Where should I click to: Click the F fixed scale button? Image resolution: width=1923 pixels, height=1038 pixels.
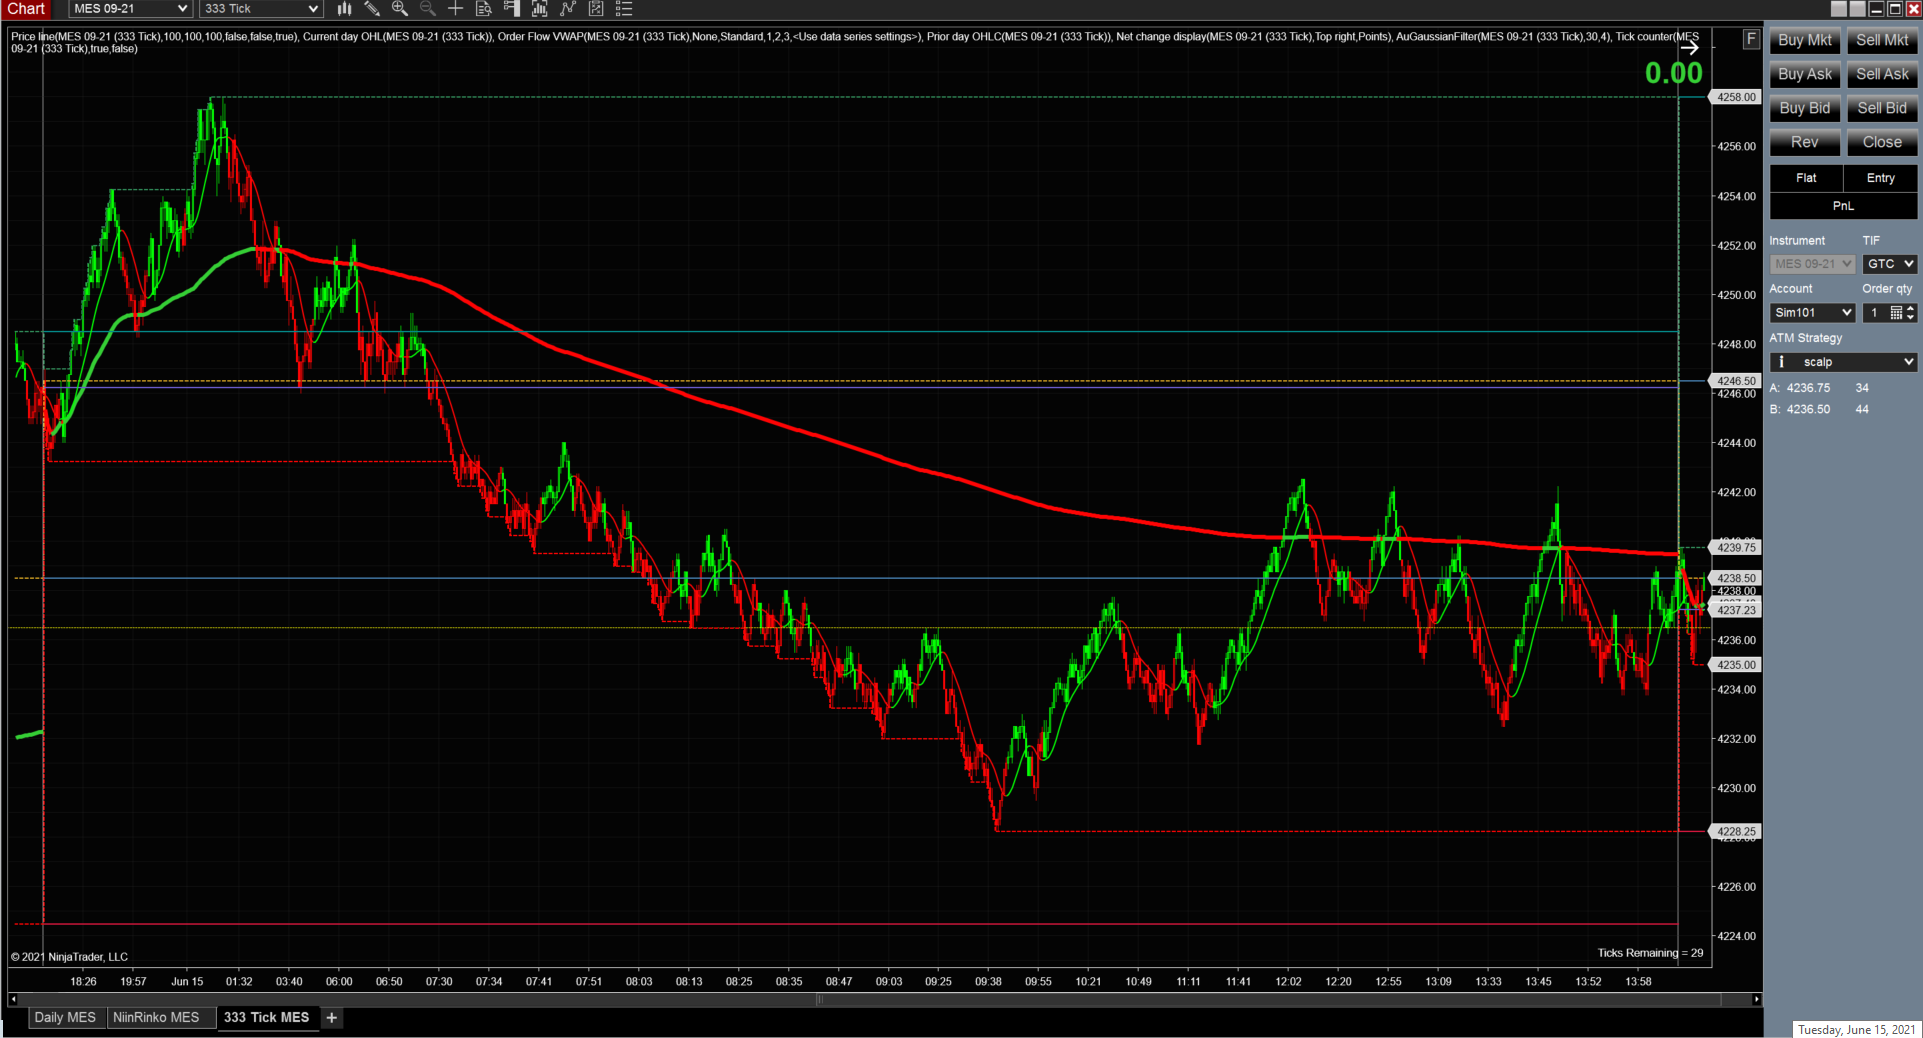(1751, 39)
